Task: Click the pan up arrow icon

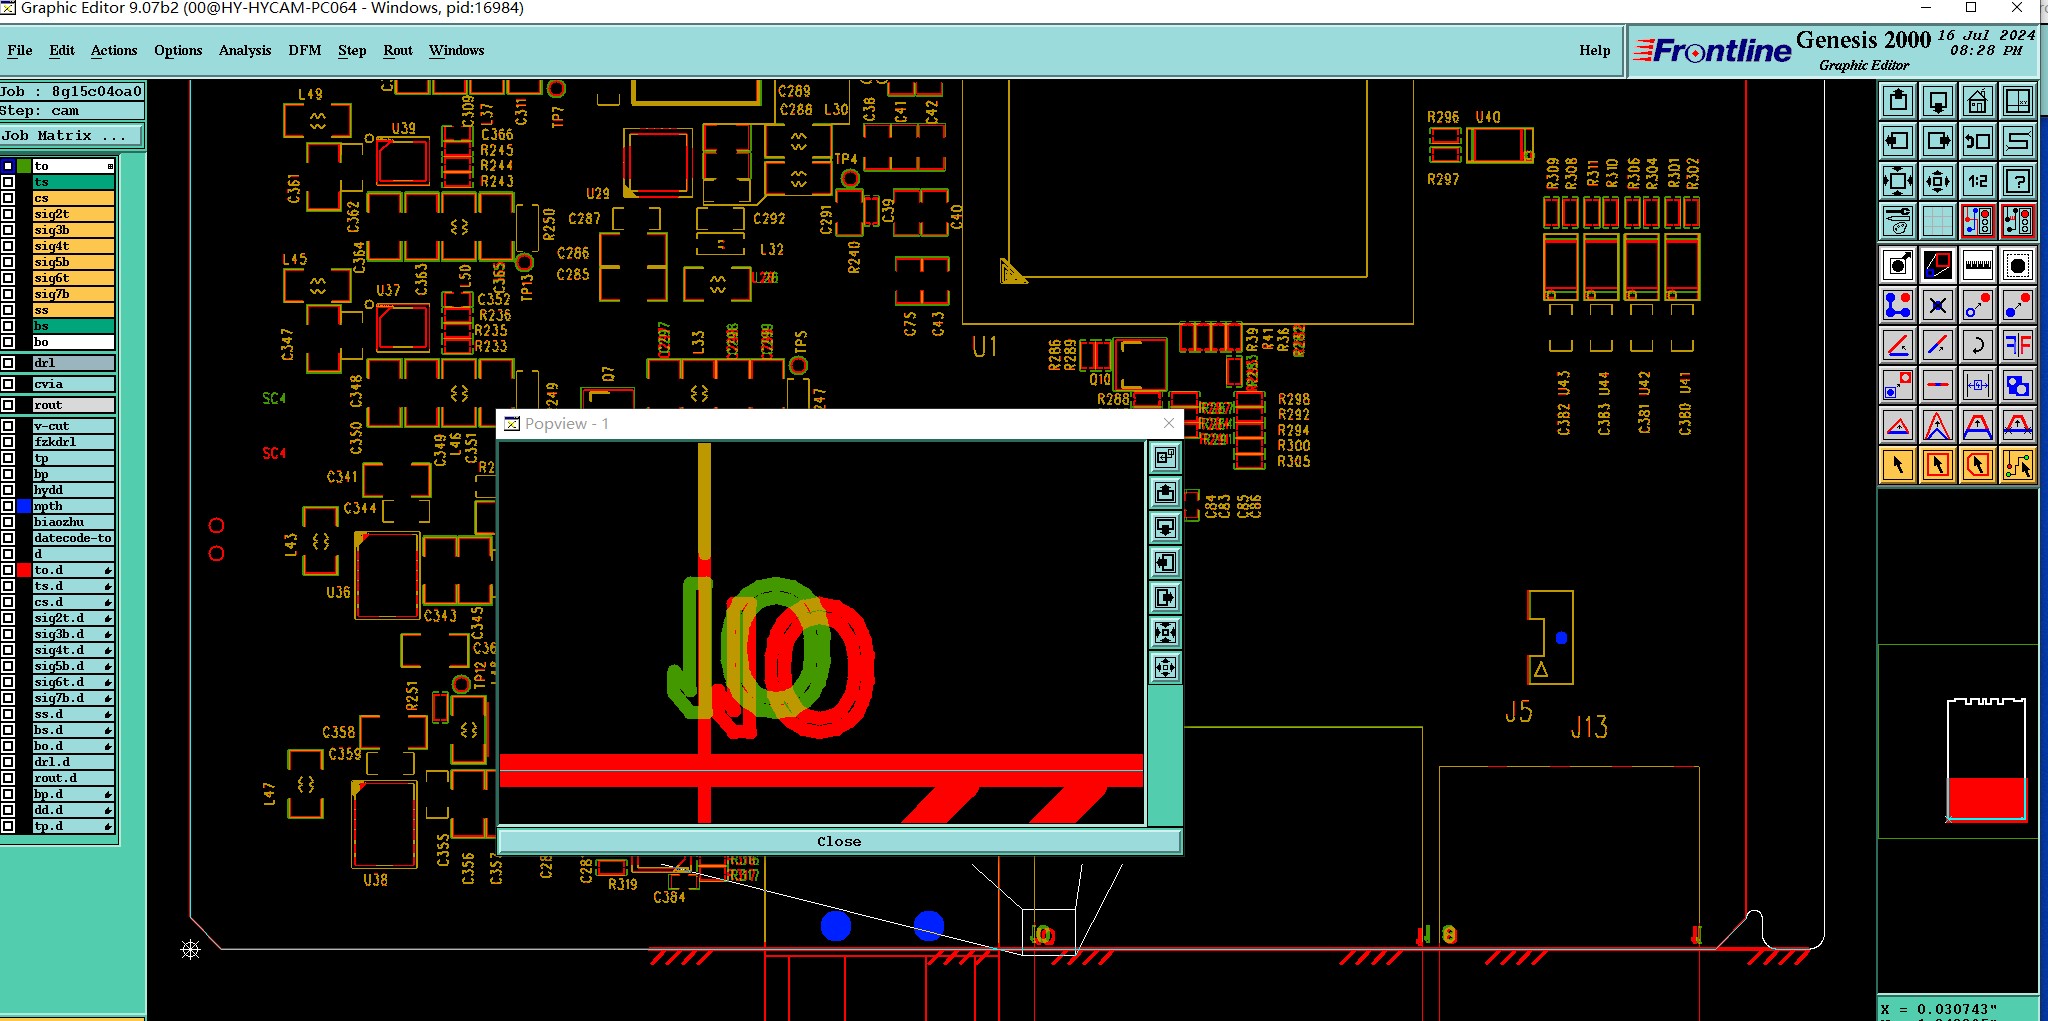Action: 1898,101
